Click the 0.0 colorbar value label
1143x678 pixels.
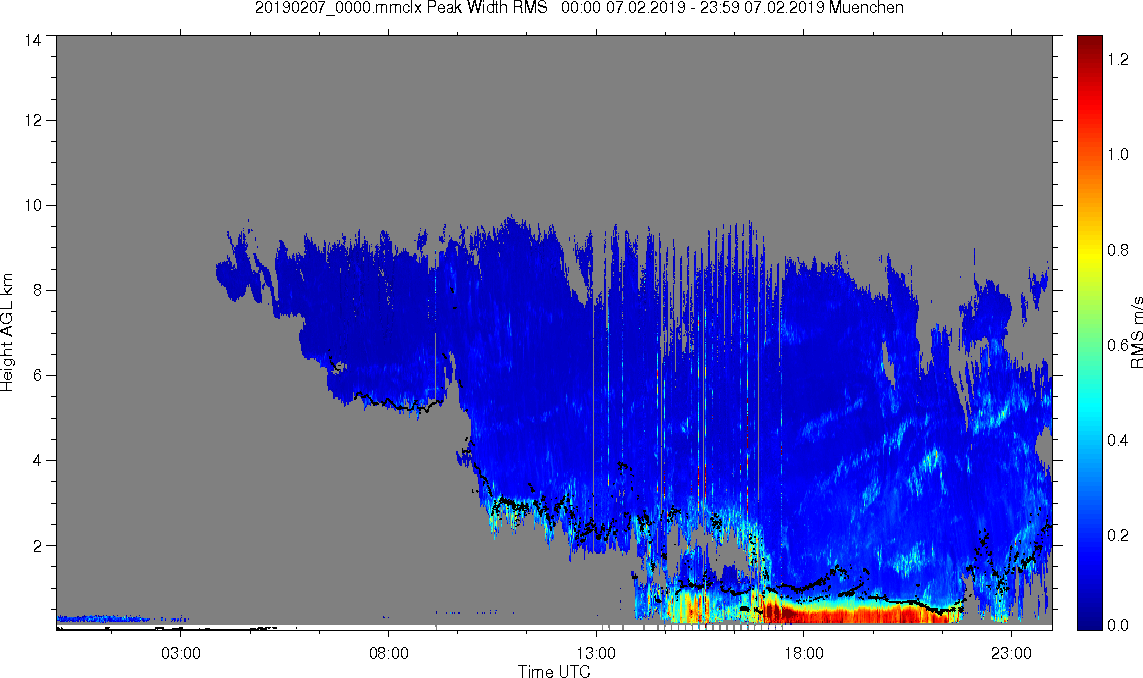click(x=1118, y=625)
